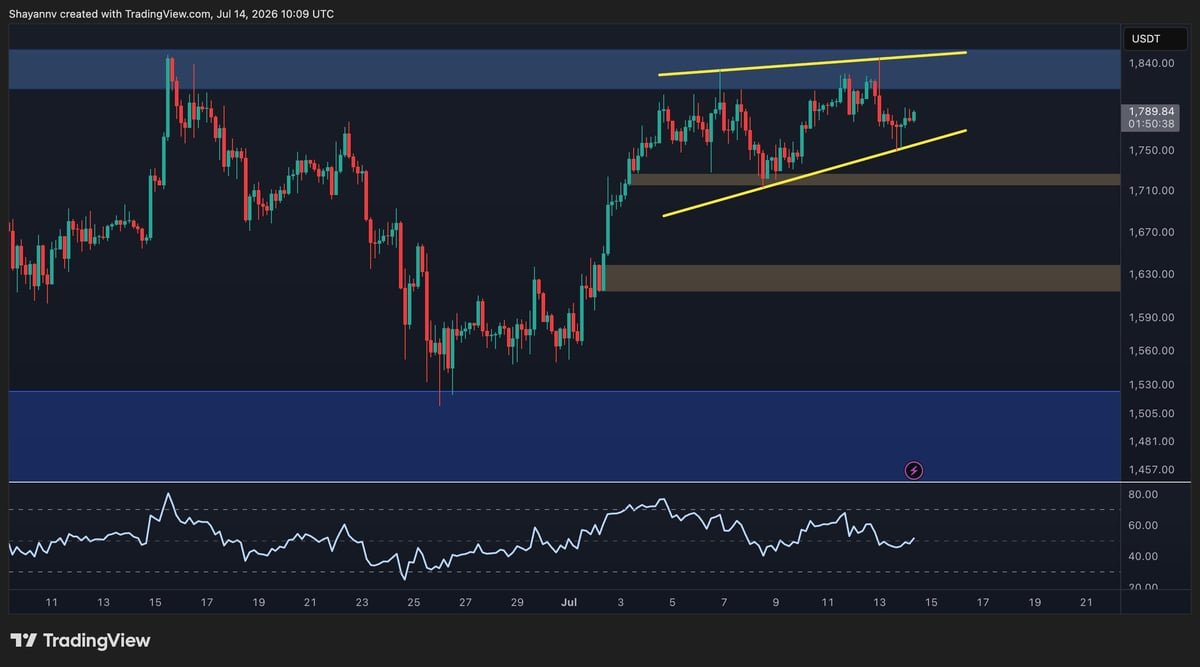
Task: Click the 23 date label on time axis
Action: 362,603
